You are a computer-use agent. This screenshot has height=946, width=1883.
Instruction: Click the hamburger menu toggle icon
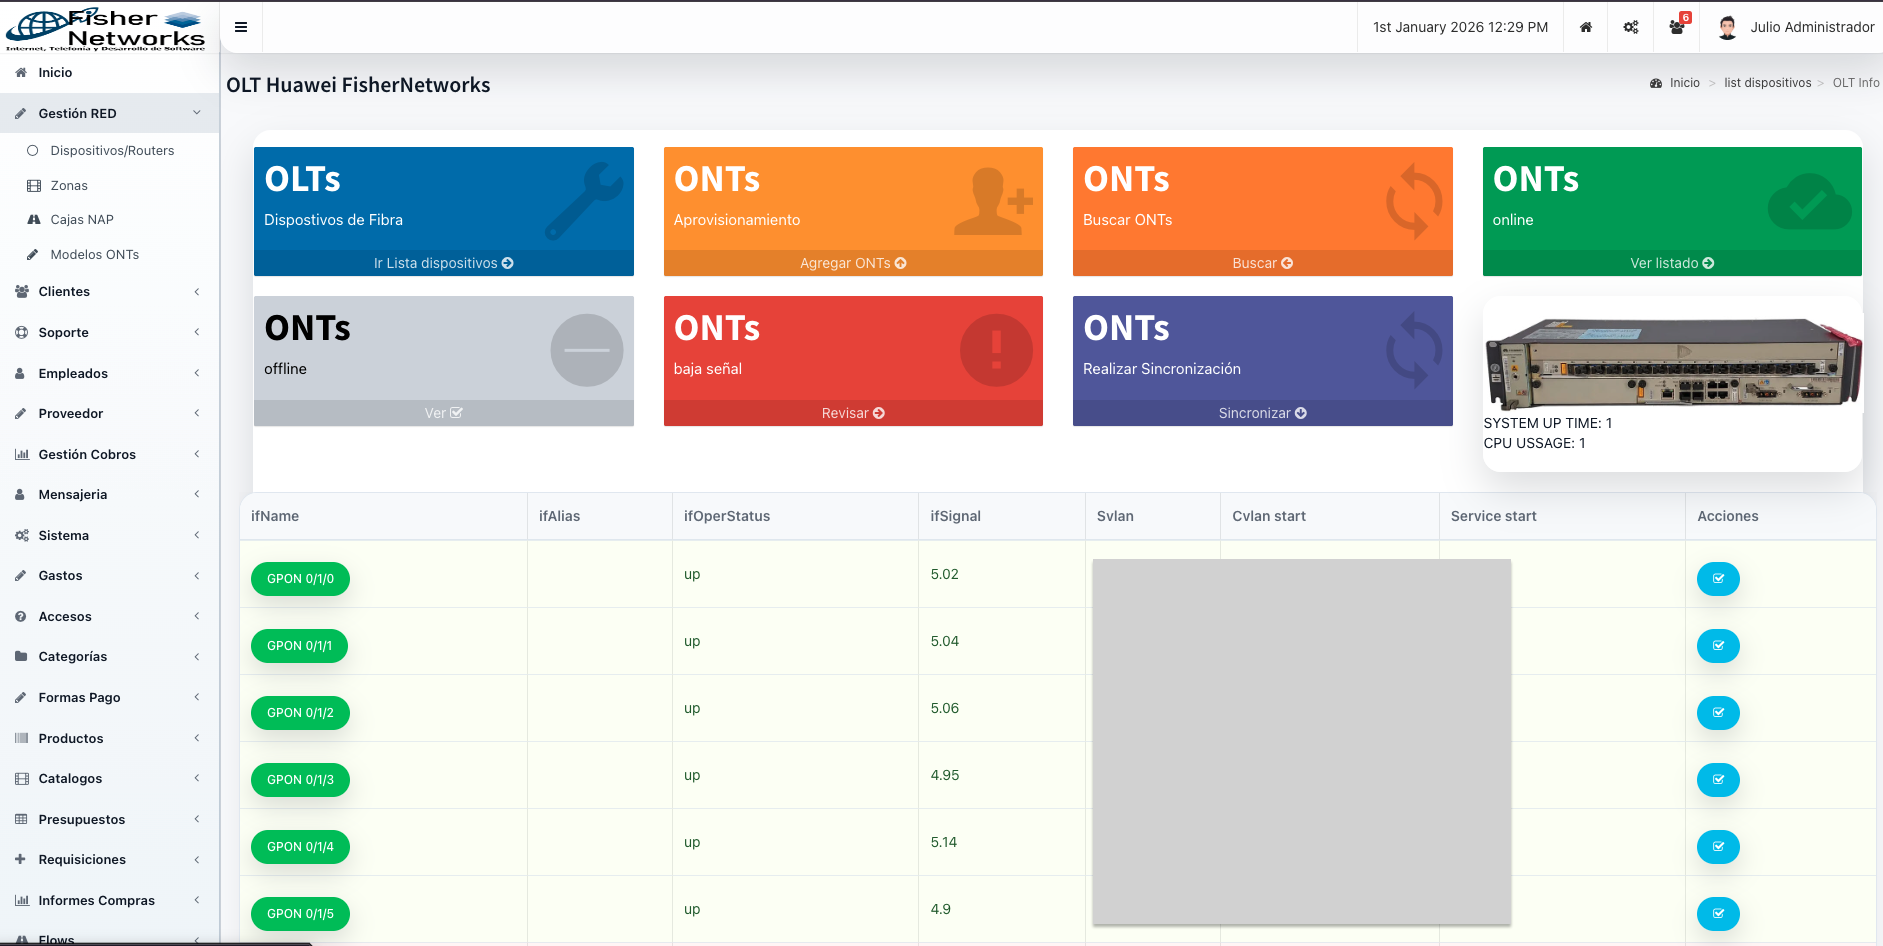point(241,27)
